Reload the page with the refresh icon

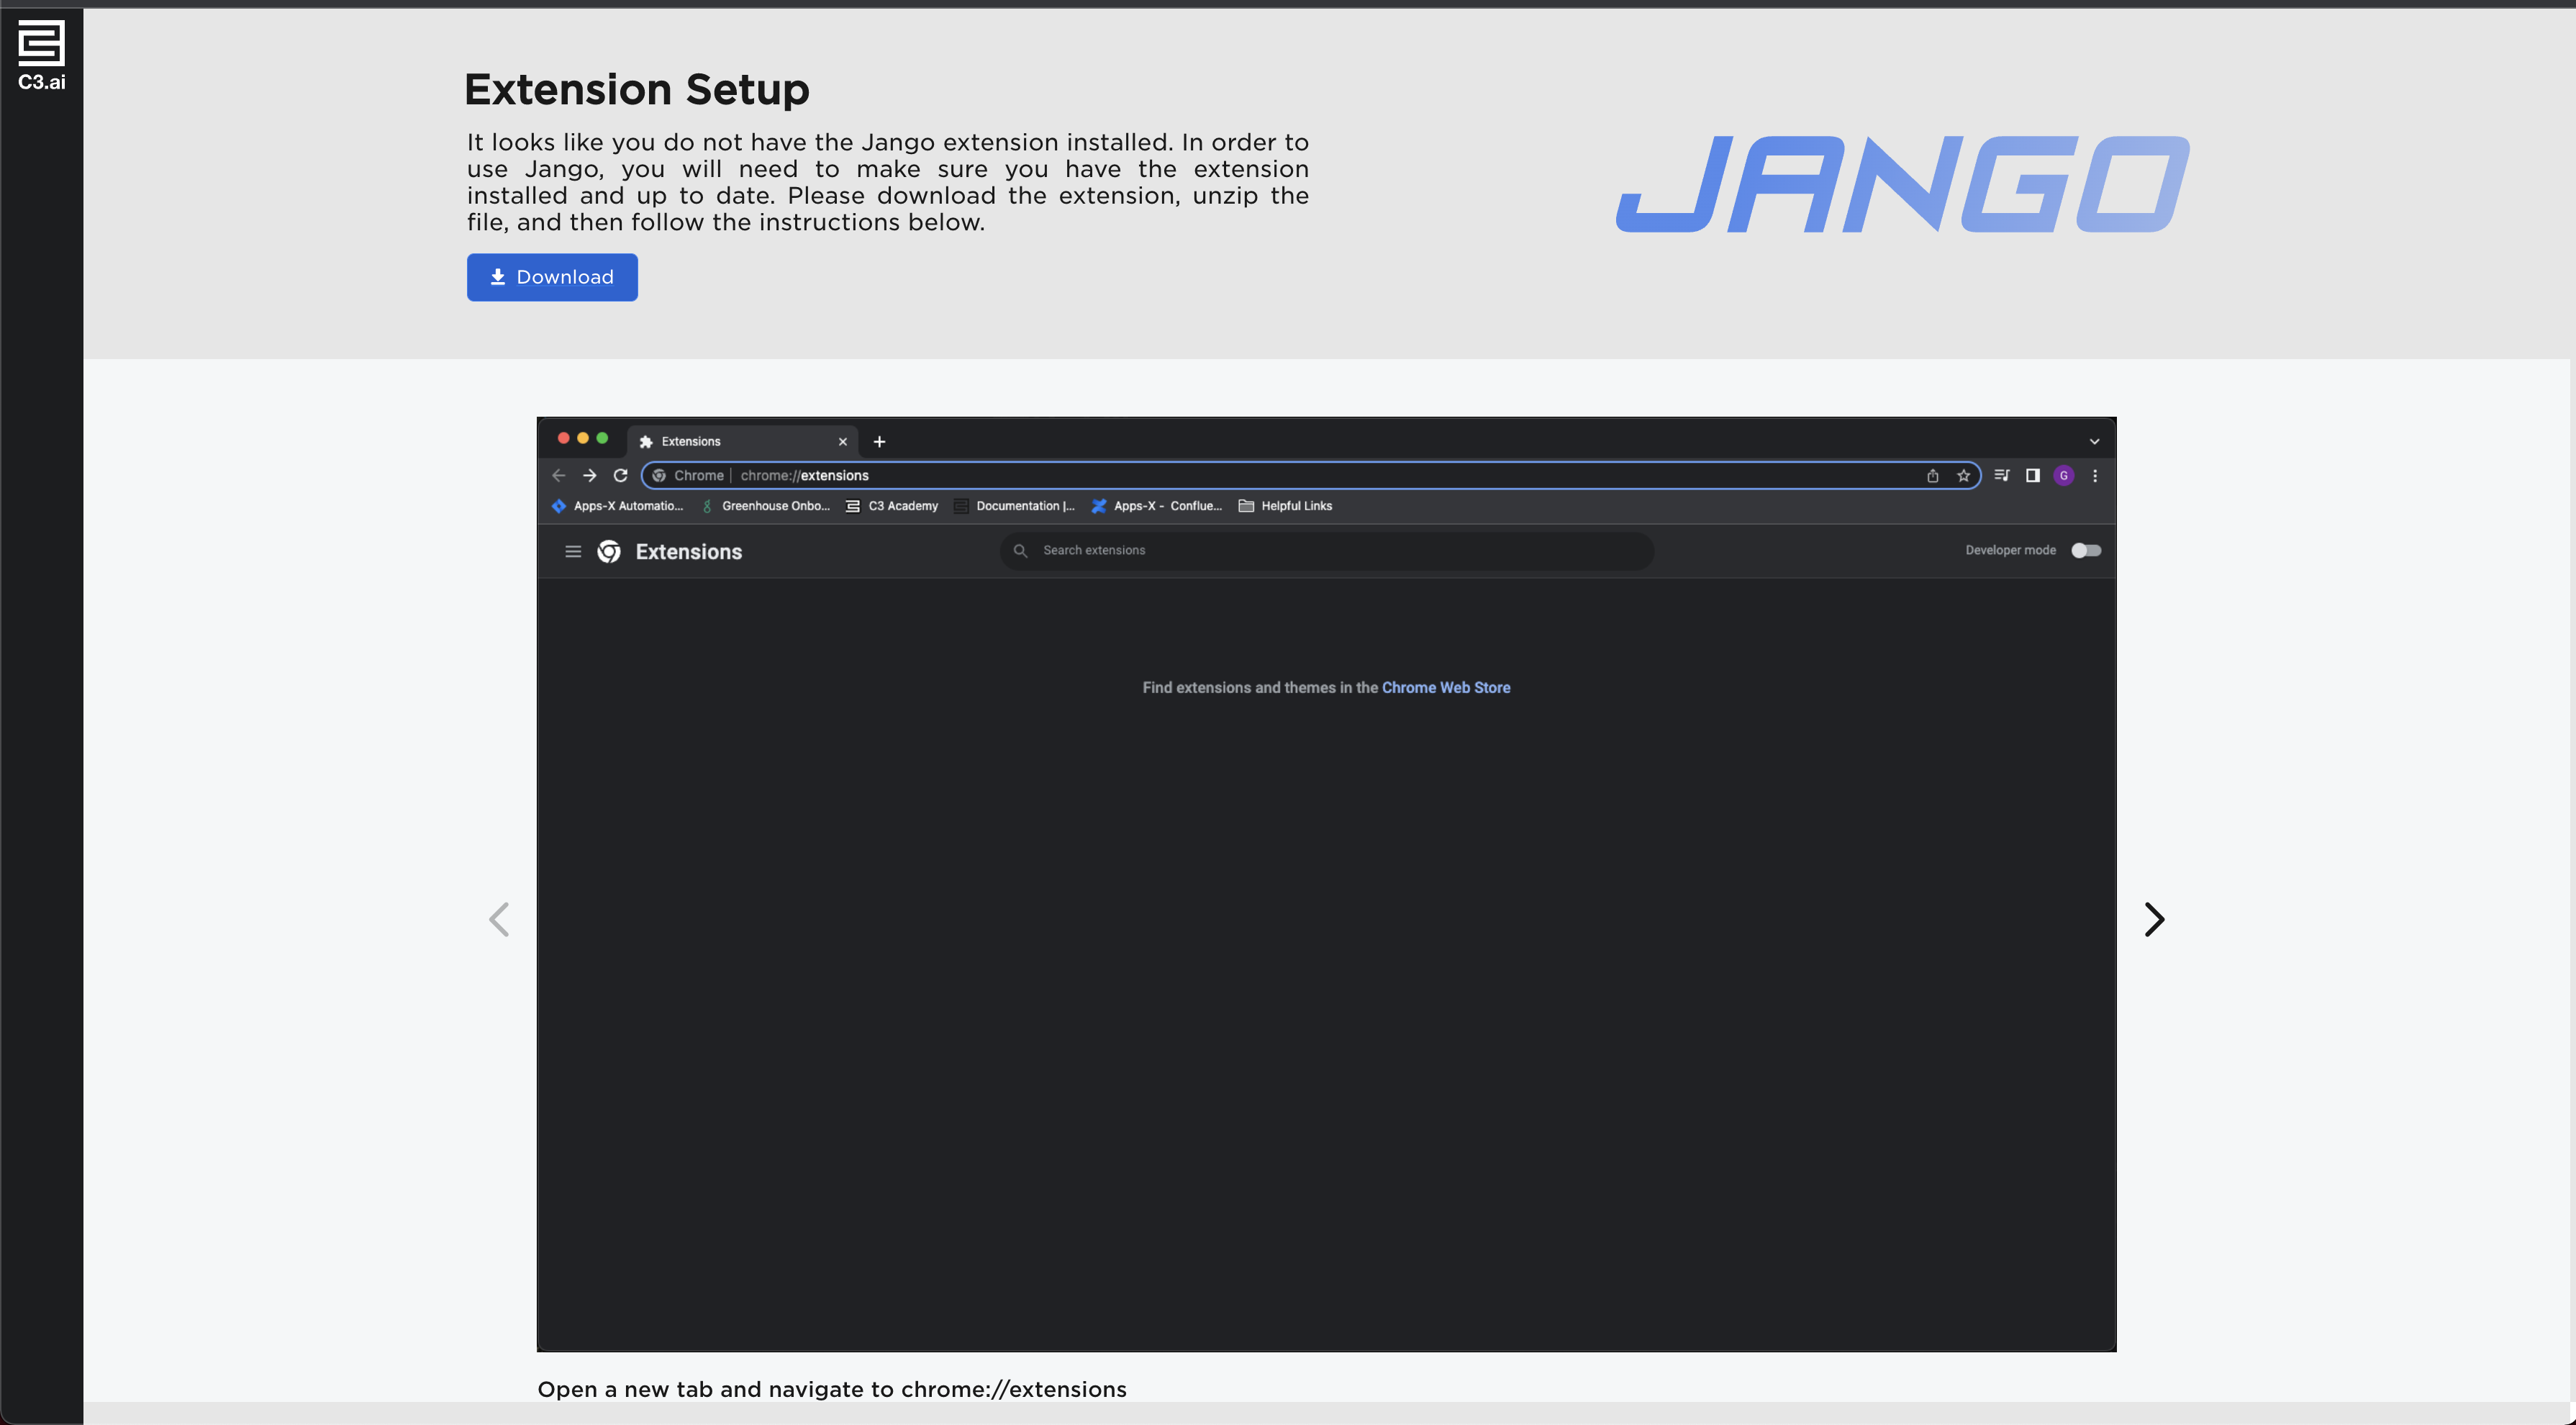[620, 476]
